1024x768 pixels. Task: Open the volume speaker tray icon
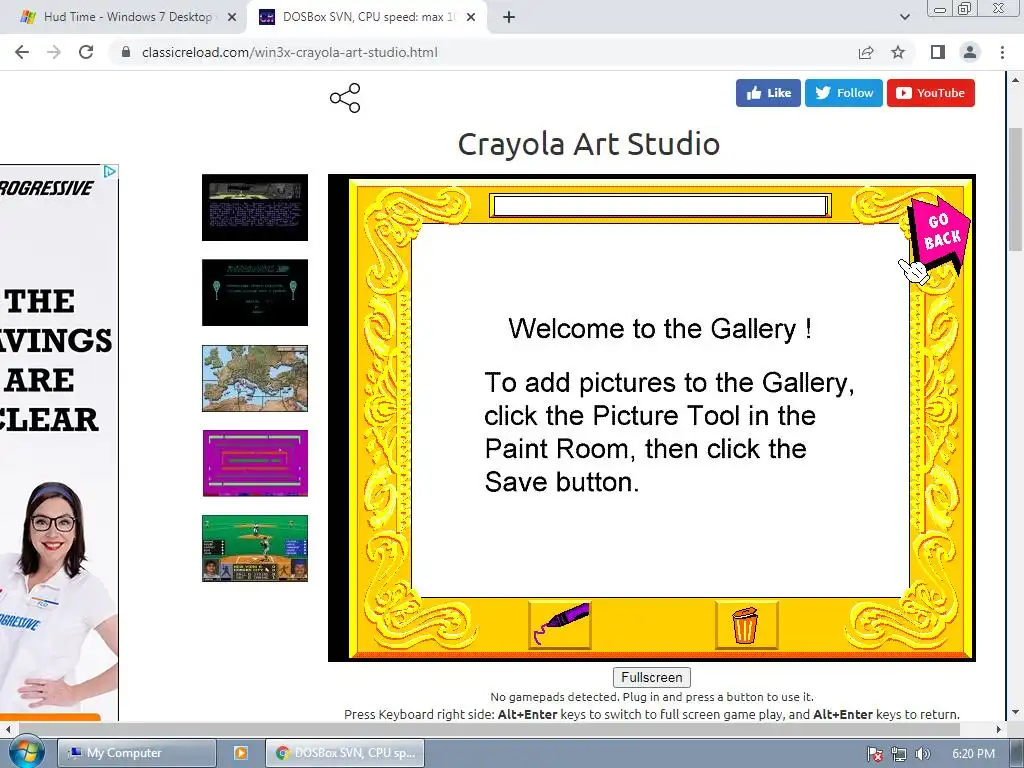[x=922, y=754]
